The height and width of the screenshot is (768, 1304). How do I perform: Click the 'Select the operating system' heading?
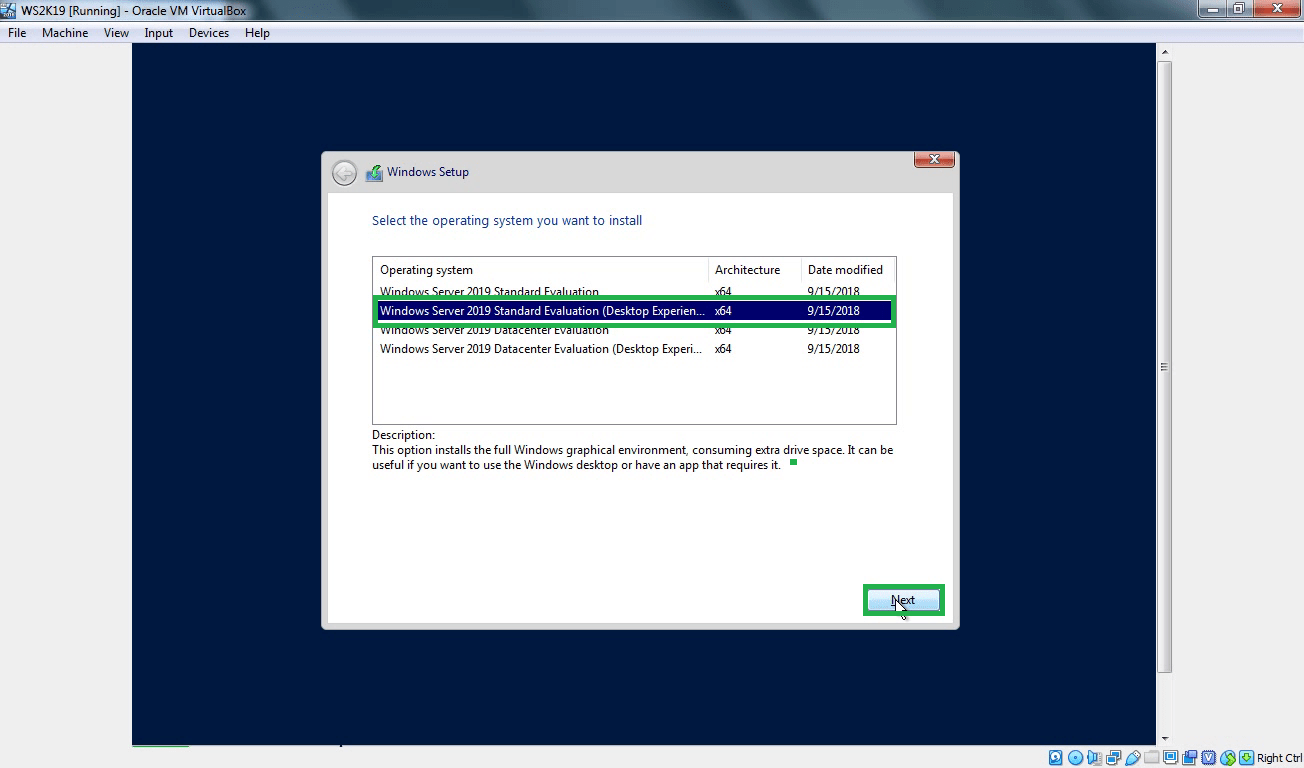pyautogui.click(x=507, y=221)
